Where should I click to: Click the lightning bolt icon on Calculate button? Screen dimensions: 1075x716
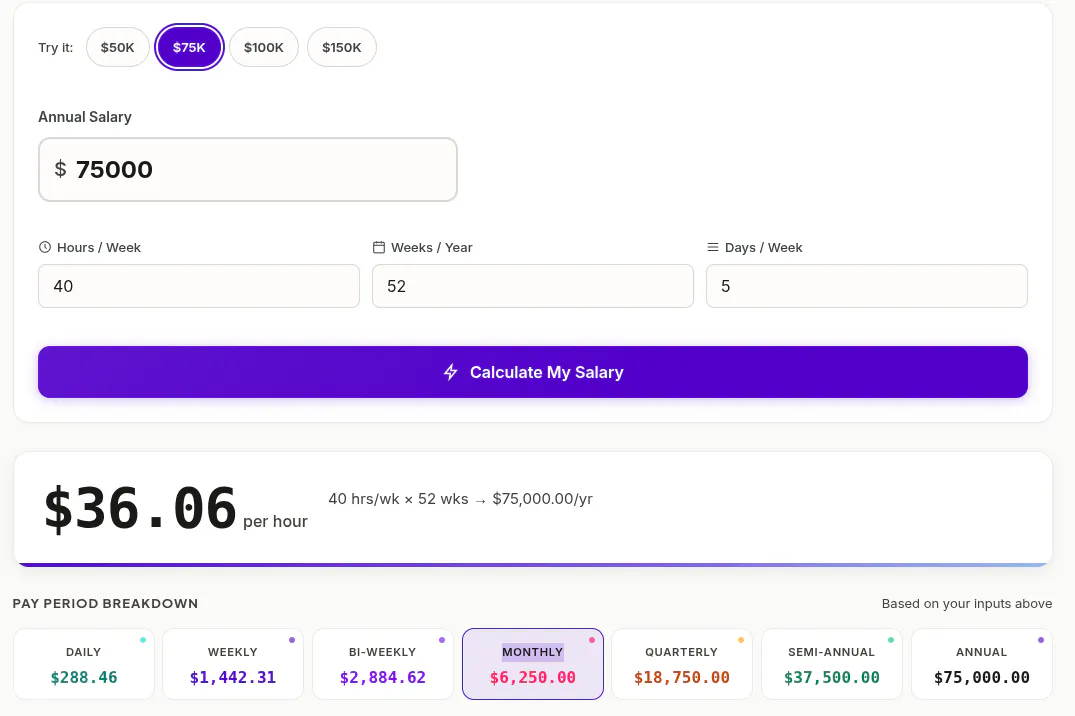click(x=450, y=372)
